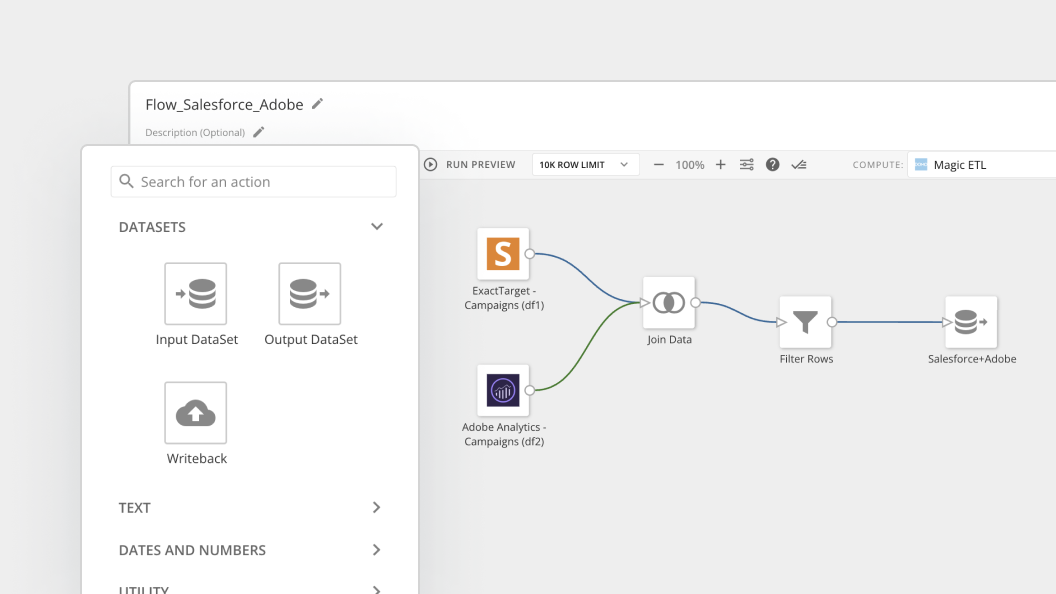The image size is (1056, 594).
Task: Collapse the DATASETS section
Action: click(x=376, y=227)
